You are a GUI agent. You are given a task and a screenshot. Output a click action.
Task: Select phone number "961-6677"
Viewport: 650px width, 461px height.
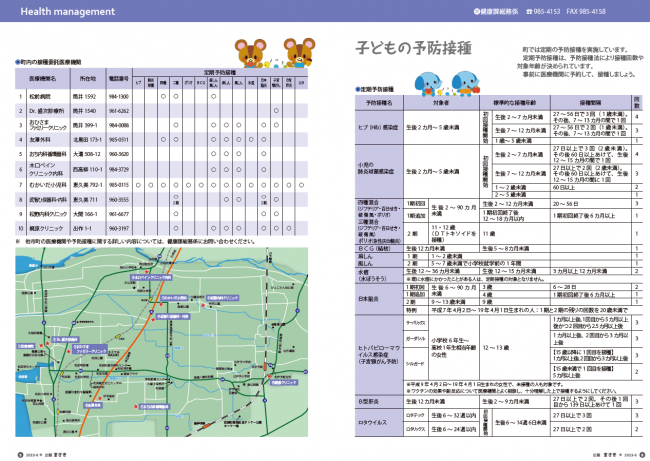(119, 214)
